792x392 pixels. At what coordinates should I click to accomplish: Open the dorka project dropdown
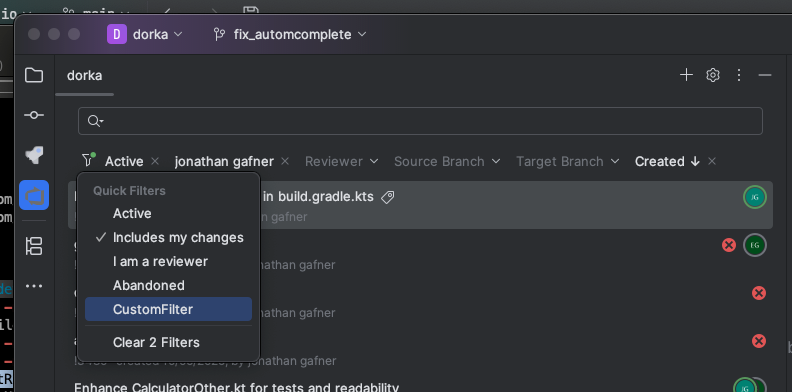(x=158, y=34)
